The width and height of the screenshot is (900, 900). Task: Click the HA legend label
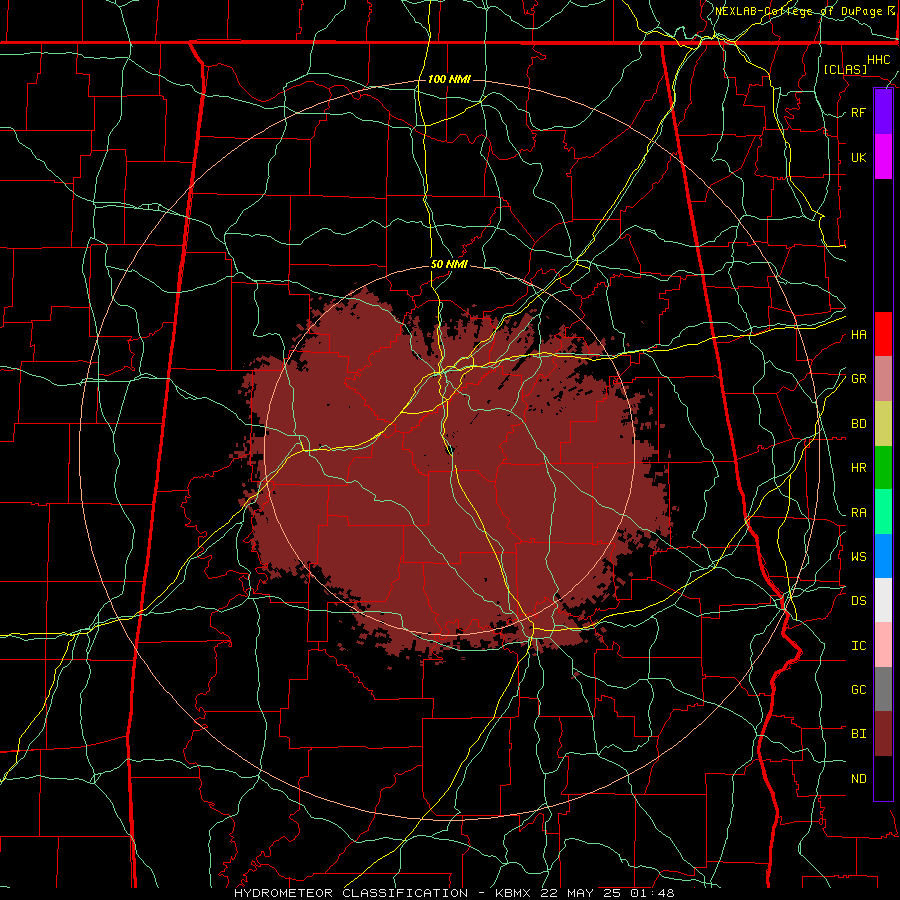(858, 335)
